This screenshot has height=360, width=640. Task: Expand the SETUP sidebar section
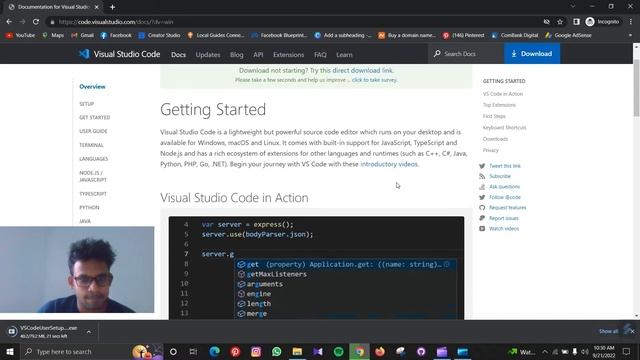(x=87, y=104)
